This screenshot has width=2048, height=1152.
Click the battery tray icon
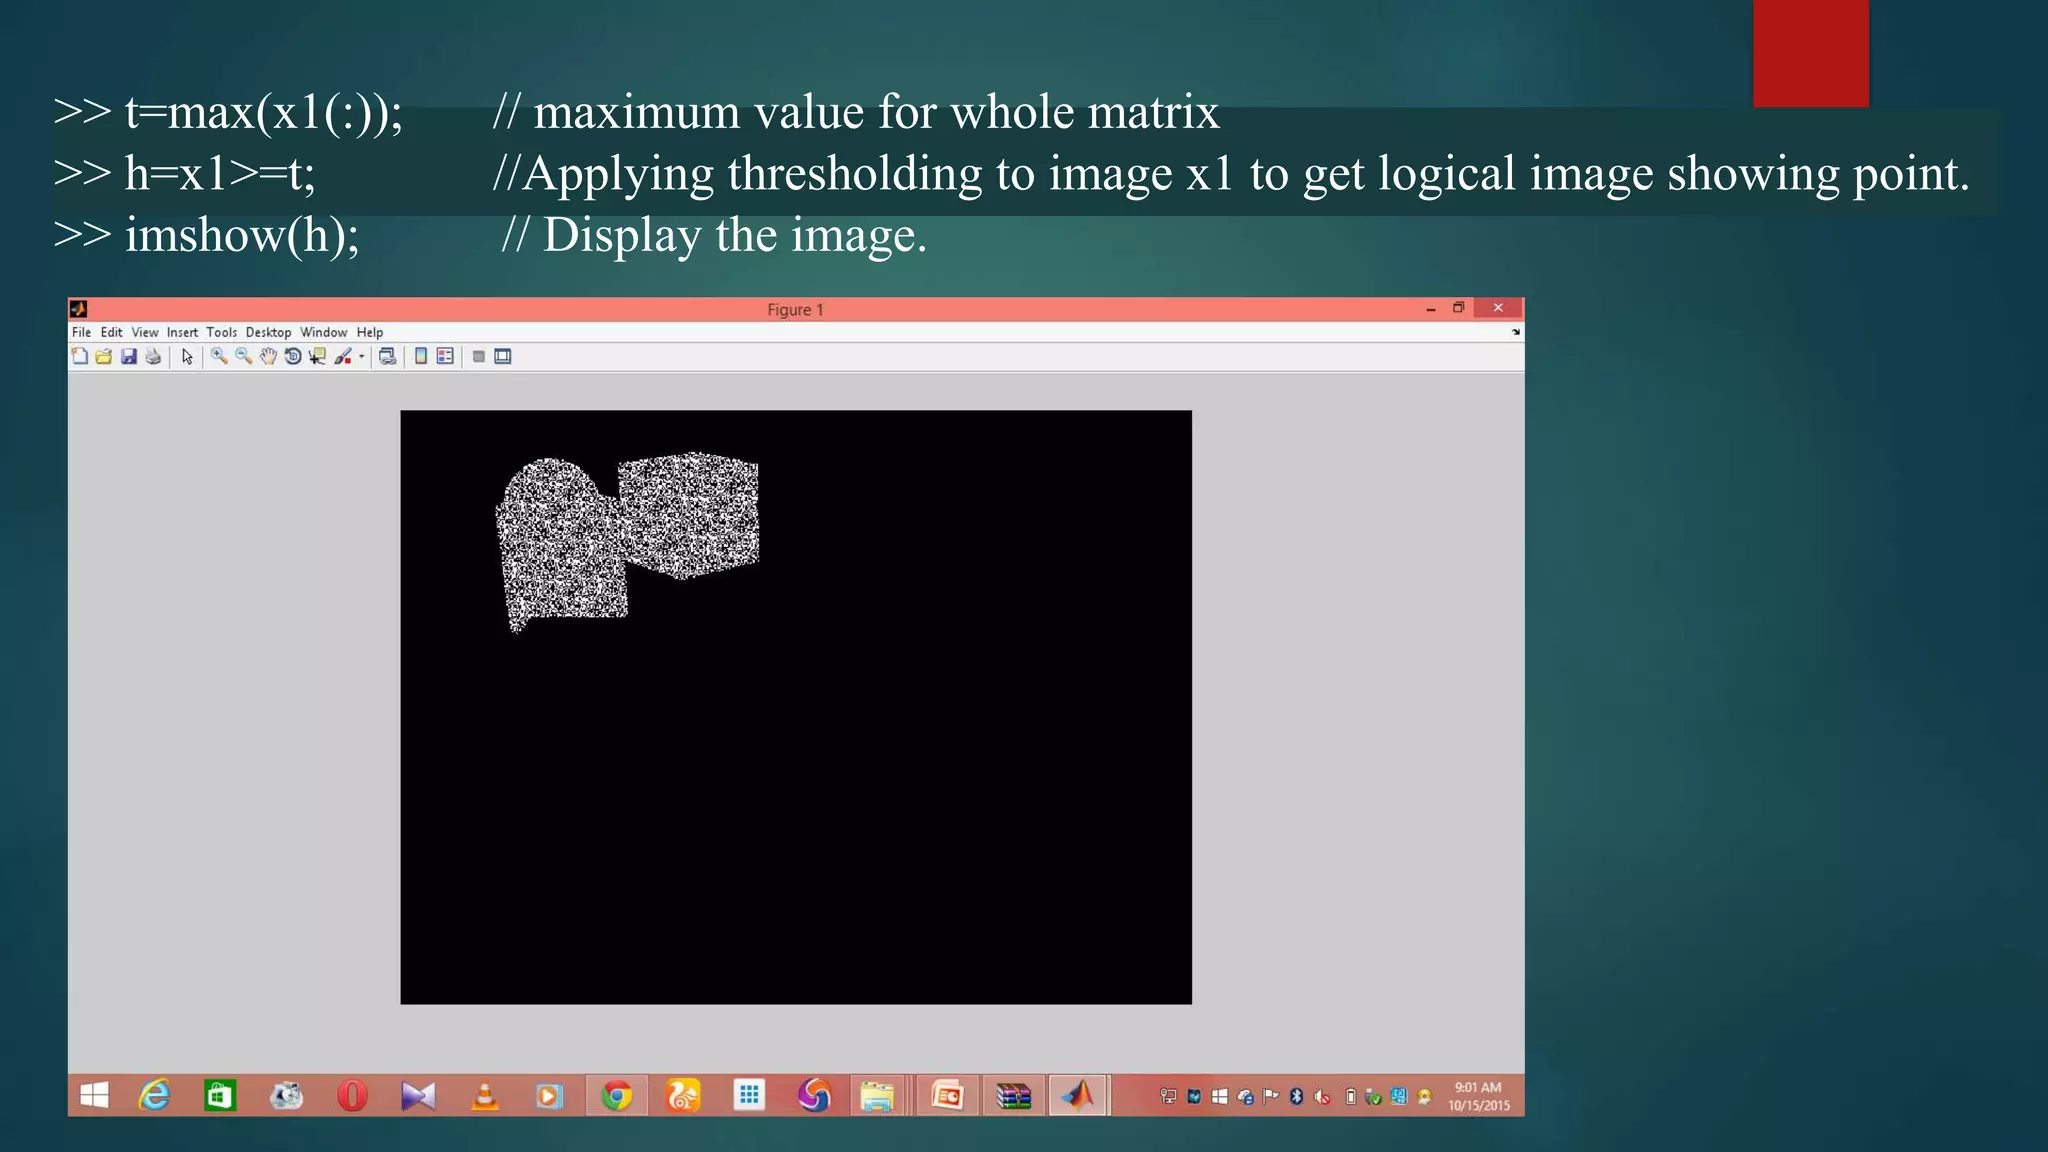point(1350,1097)
